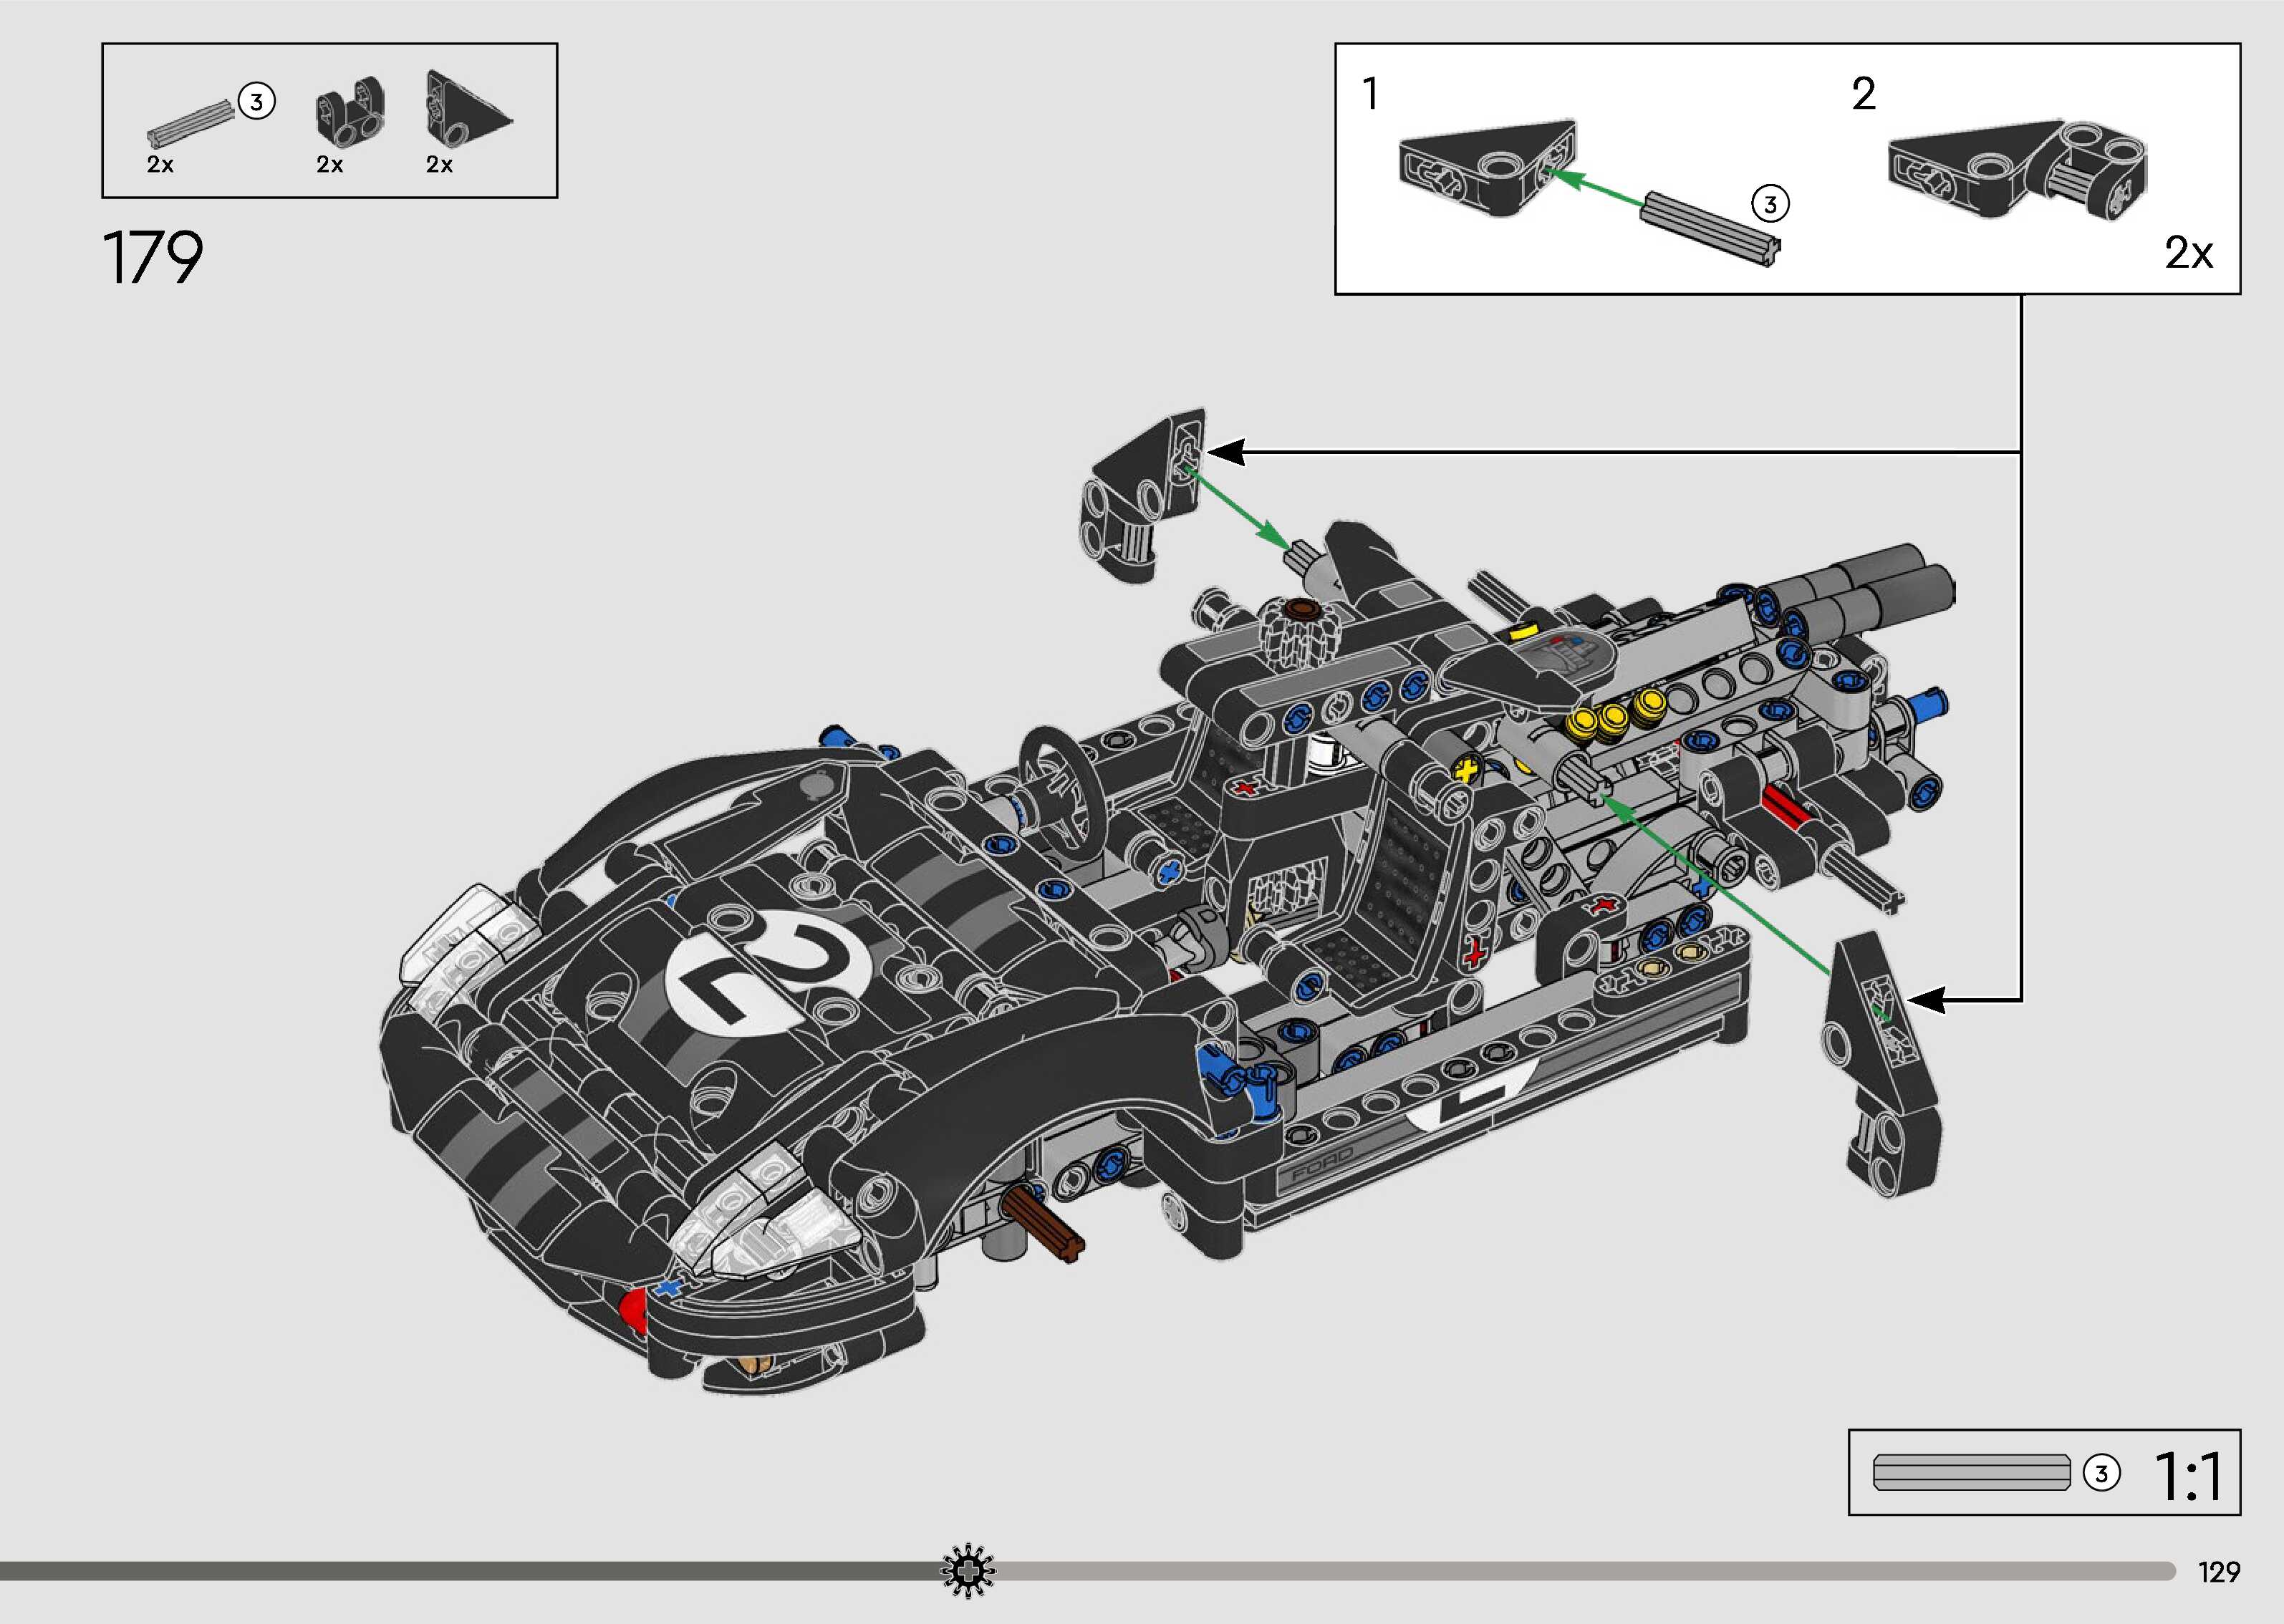Click the triangular panel in parts list

(x=463, y=110)
